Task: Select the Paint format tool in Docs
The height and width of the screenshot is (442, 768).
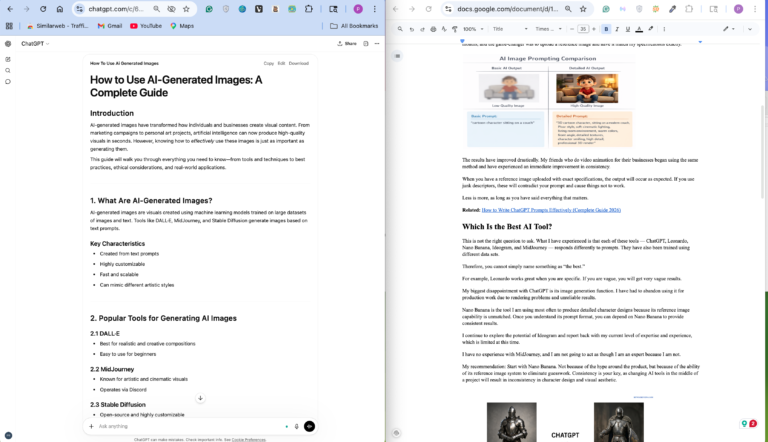Action: [x=455, y=29]
